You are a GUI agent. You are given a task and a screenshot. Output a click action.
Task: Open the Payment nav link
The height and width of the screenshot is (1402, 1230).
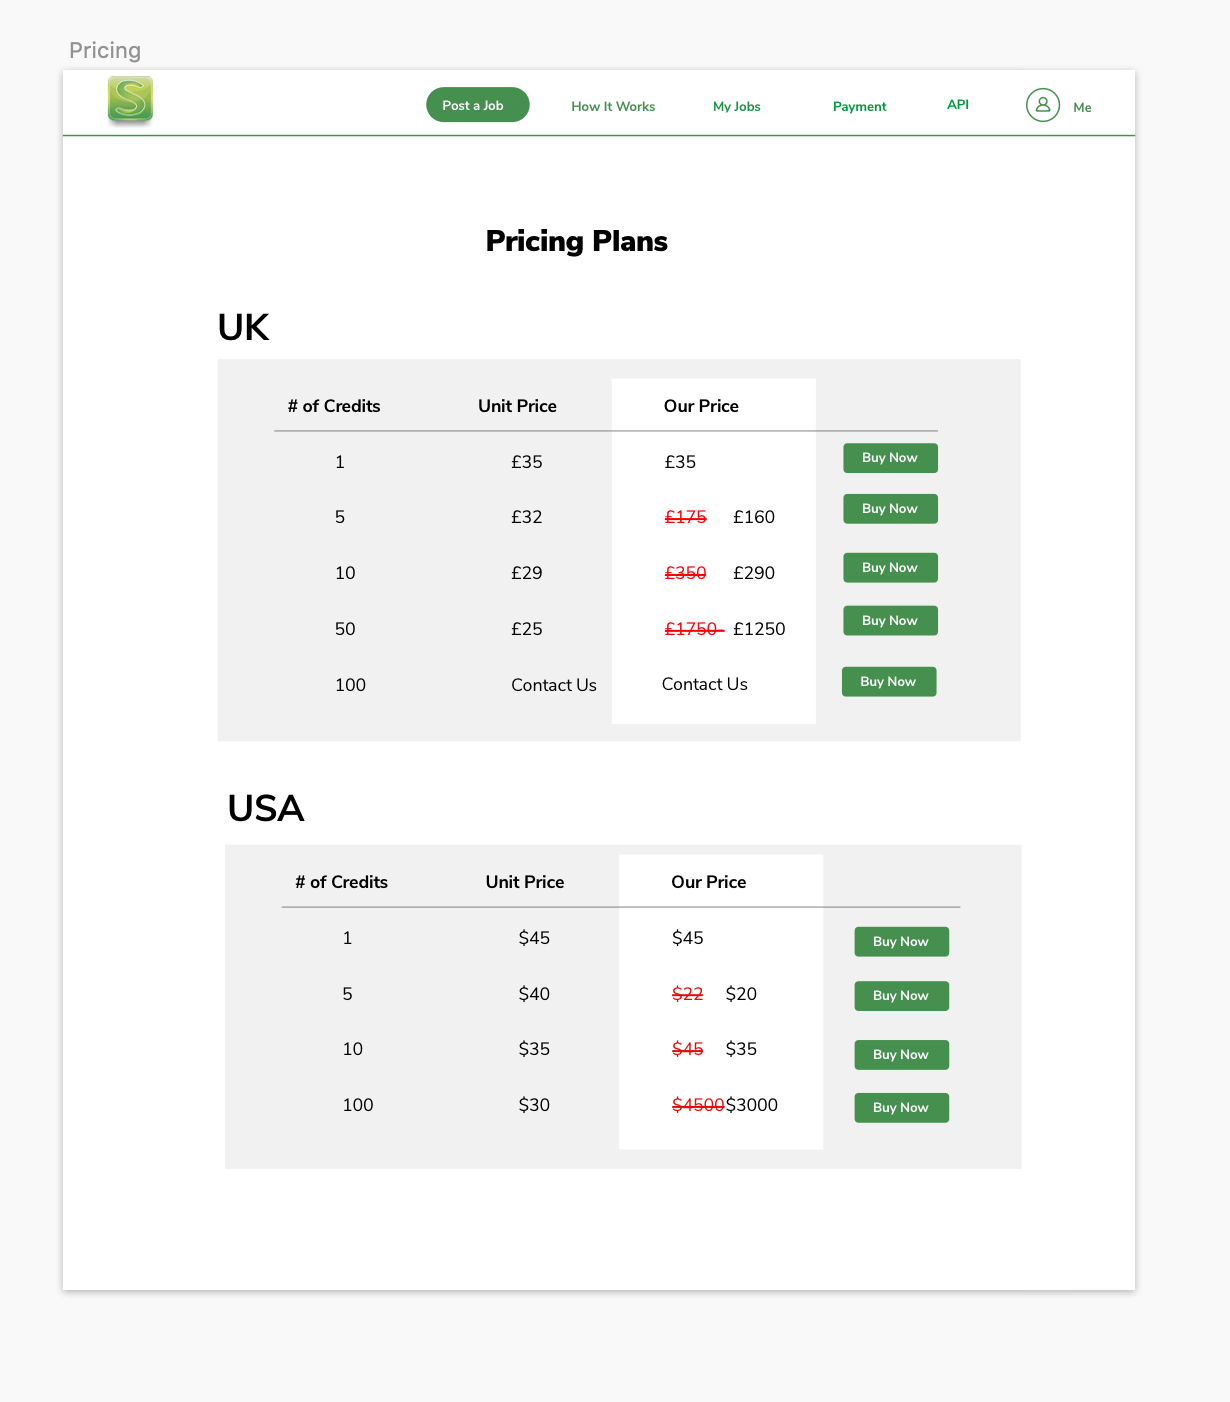[859, 106]
